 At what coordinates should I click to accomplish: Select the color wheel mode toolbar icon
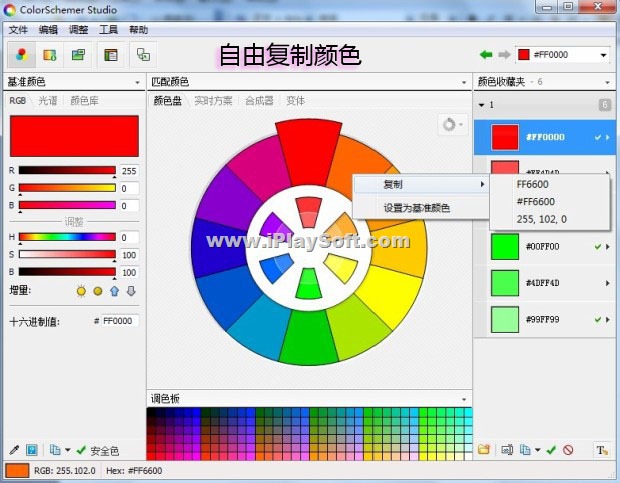pyautogui.click(x=21, y=55)
